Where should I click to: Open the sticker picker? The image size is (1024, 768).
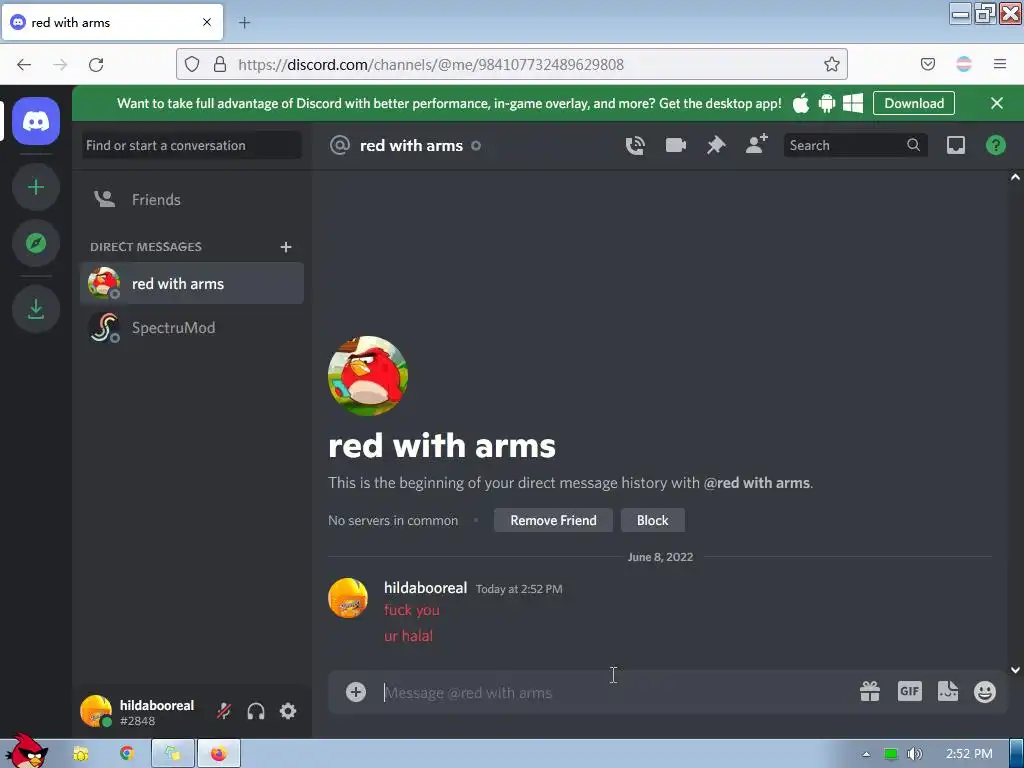(x=948, y=691)
